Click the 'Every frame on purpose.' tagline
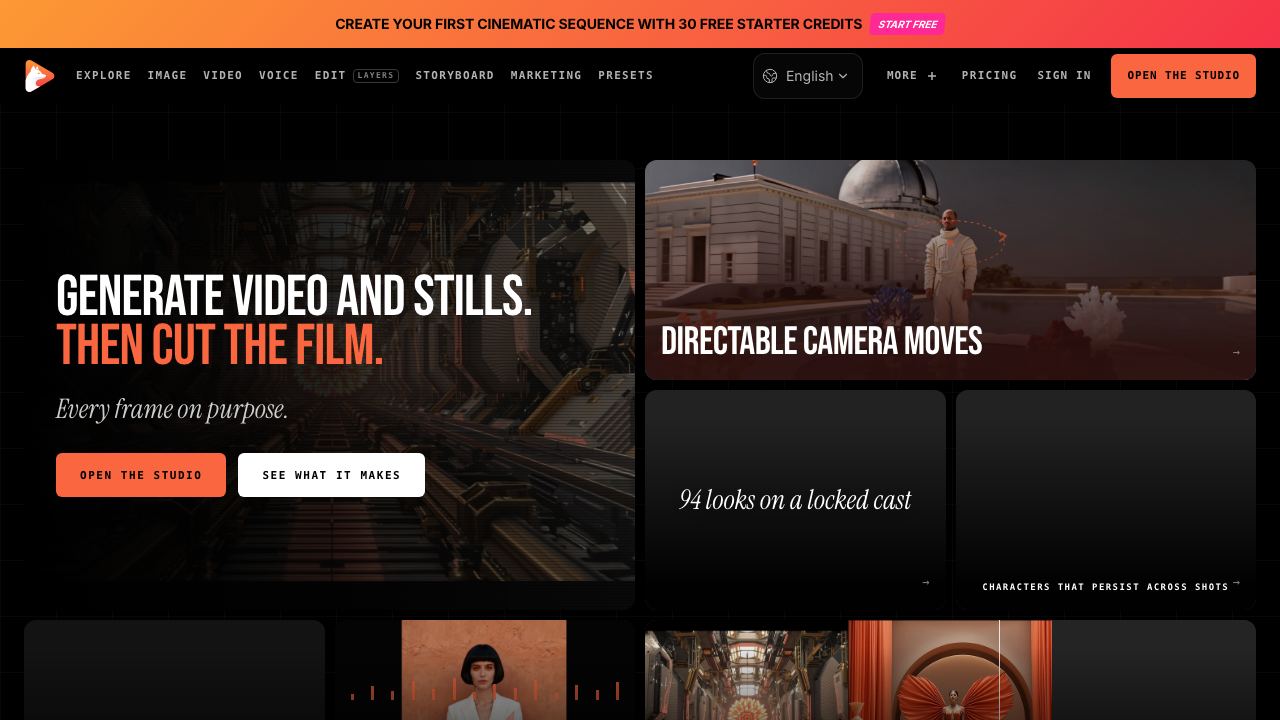This screenshot has height=720, width=1280. tap(172, 409)
